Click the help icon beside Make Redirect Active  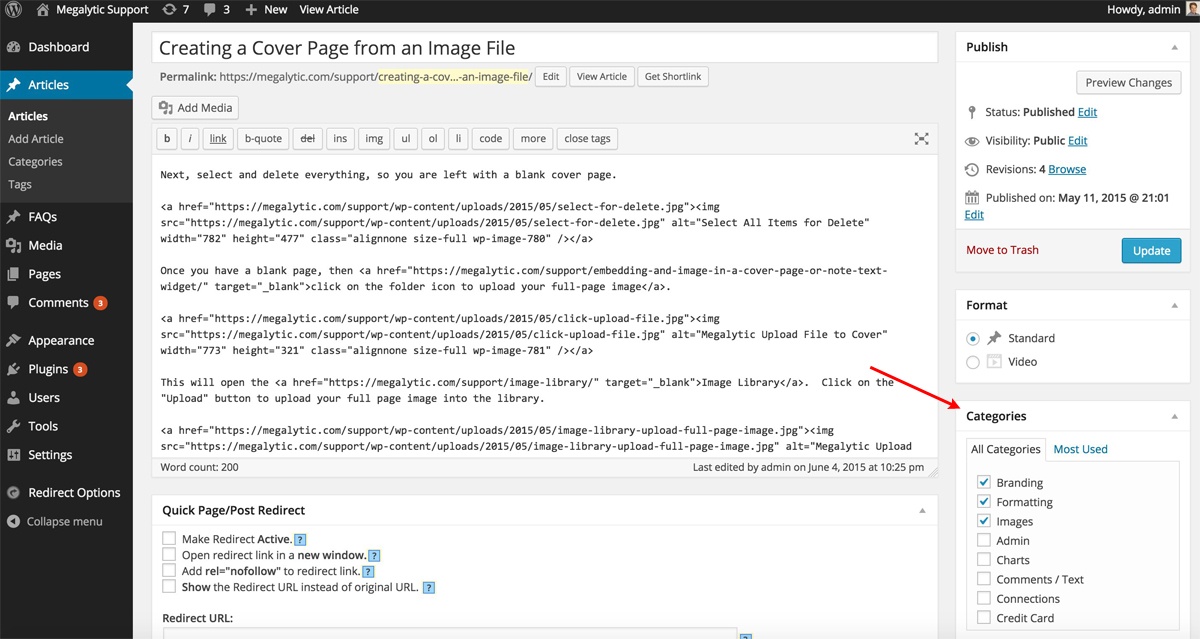click(300, 540)
